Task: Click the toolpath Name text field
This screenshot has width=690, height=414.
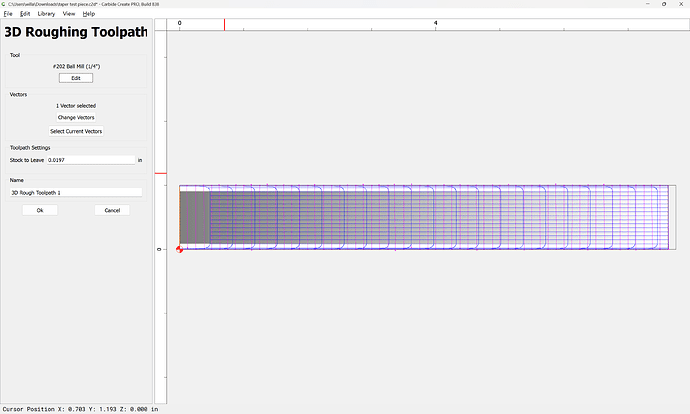Action: (75, 192)
